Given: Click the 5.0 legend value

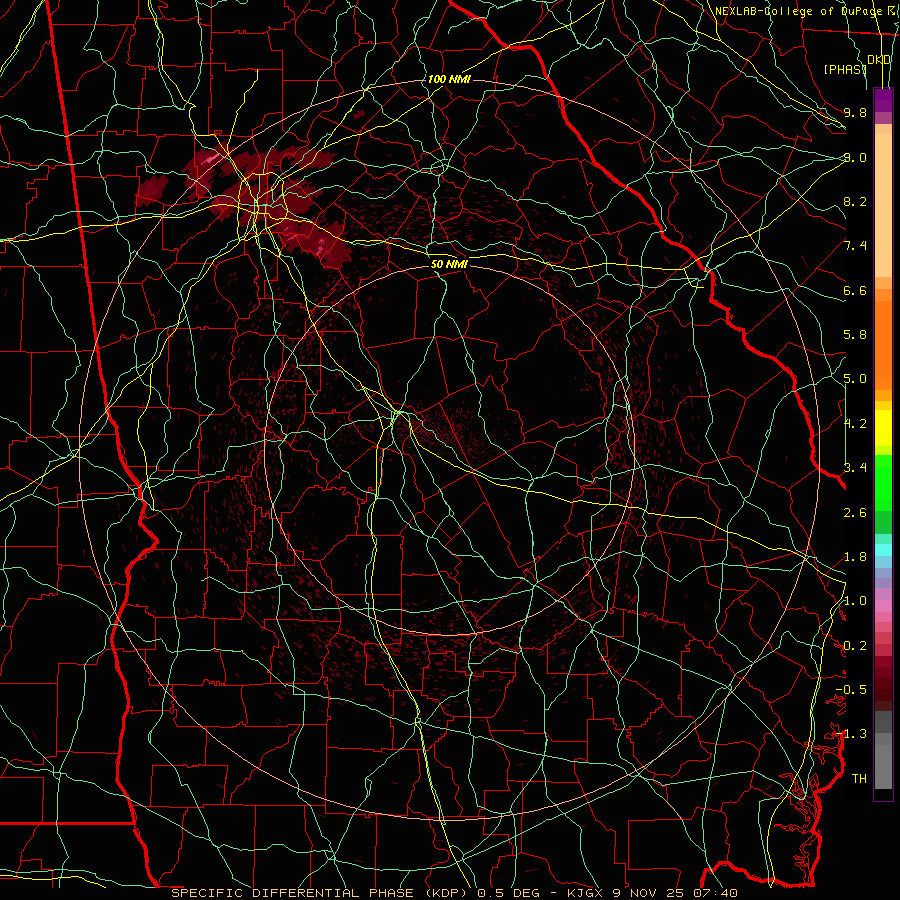Looking at the screenshot, I should pyautogui.click(x=855, y=379).
